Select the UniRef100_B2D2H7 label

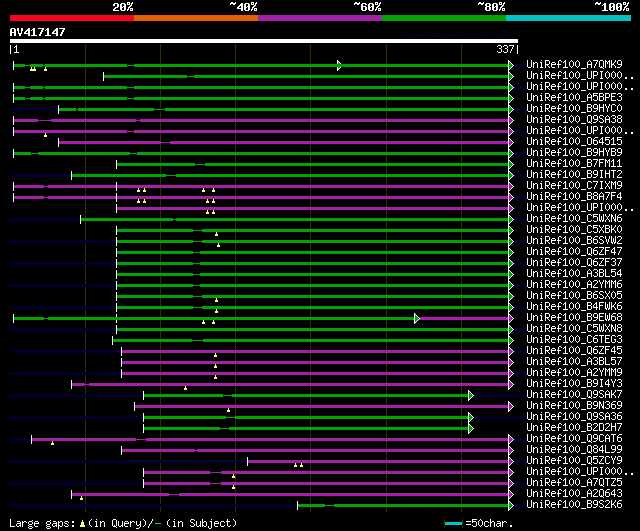click(574, 428)
